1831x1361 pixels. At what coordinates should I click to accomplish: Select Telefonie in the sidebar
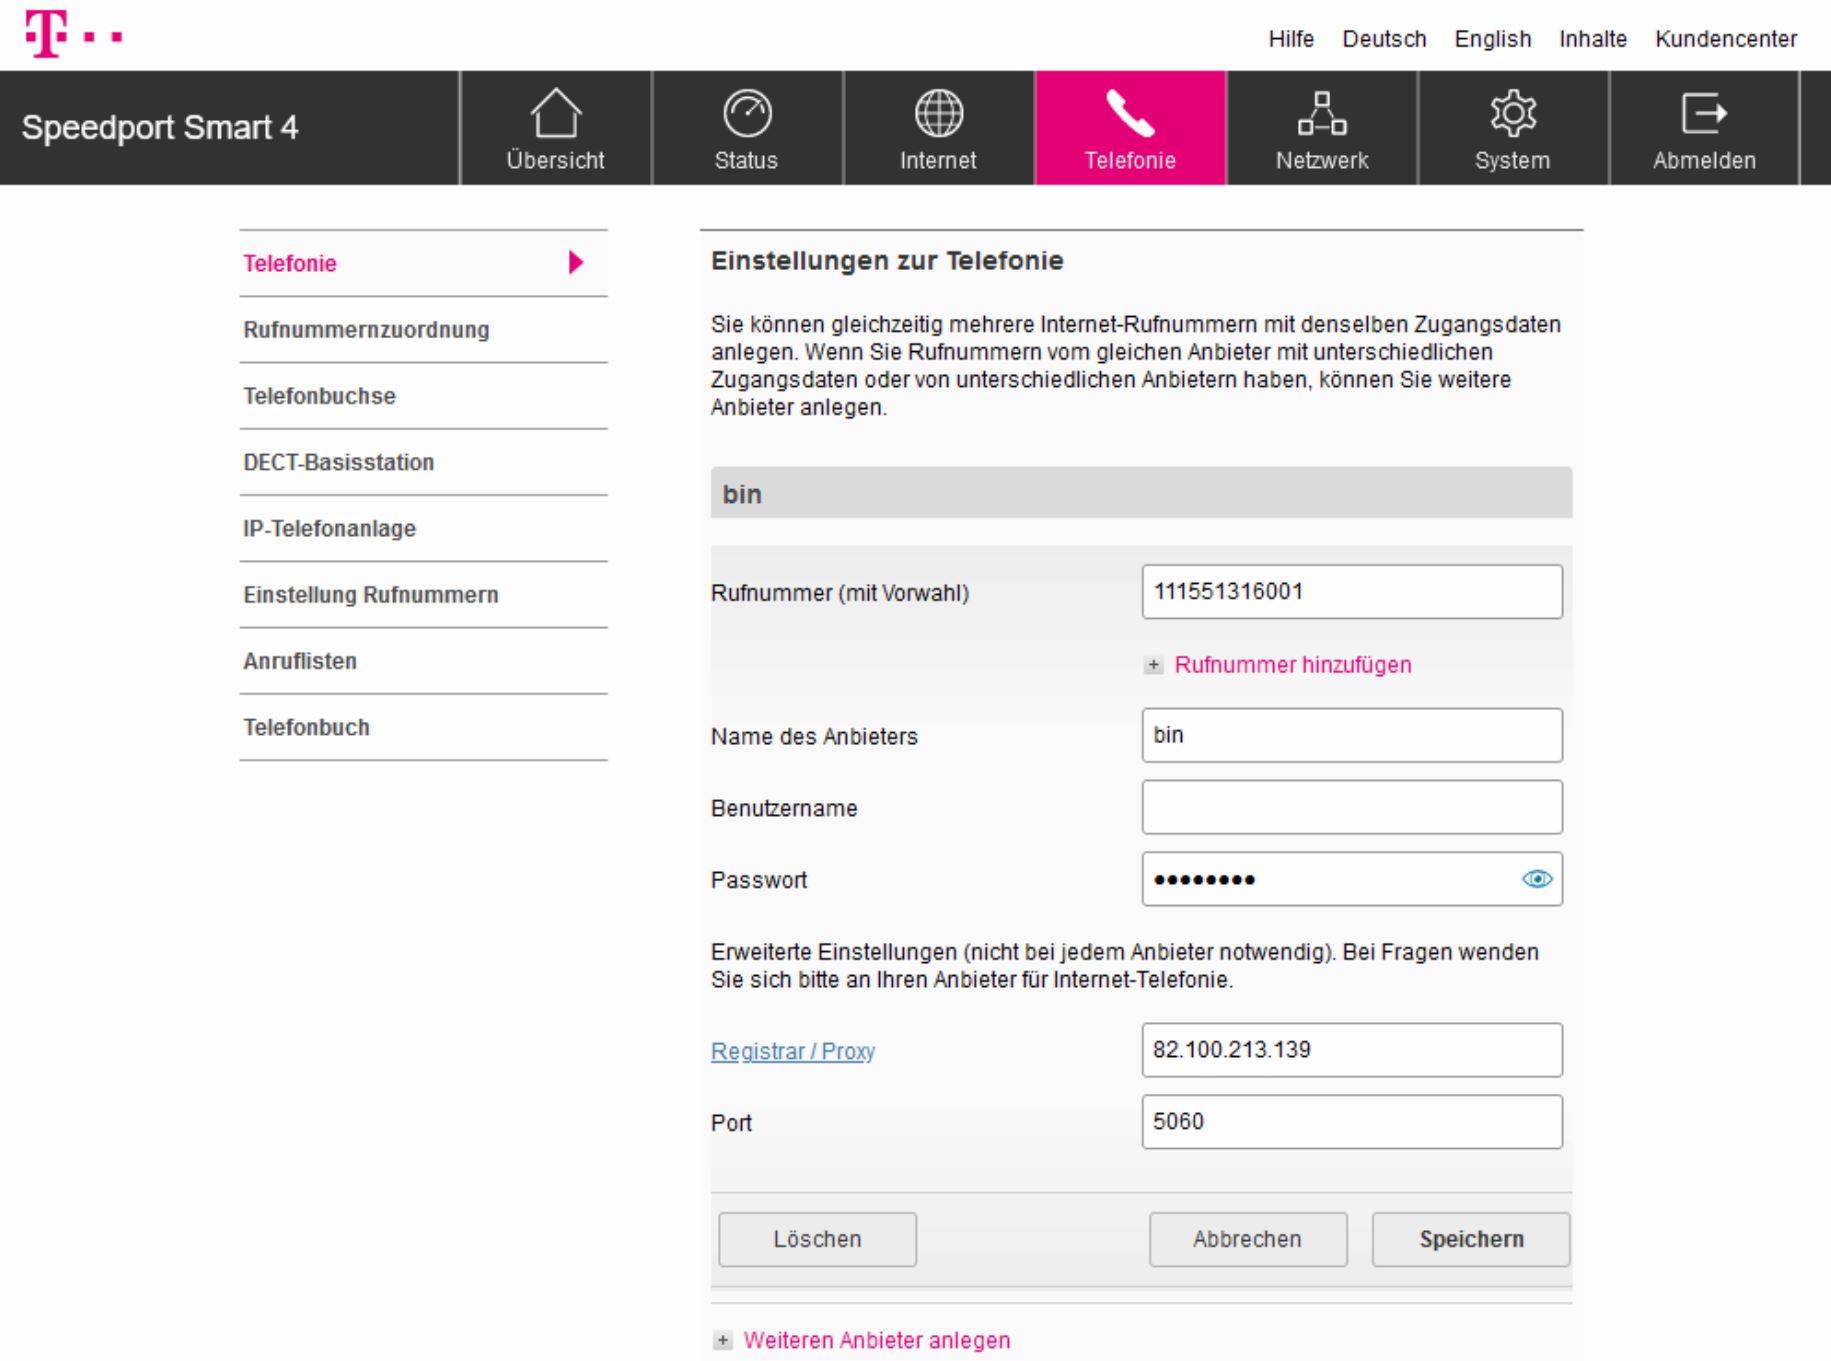click(x=424, y=263)
